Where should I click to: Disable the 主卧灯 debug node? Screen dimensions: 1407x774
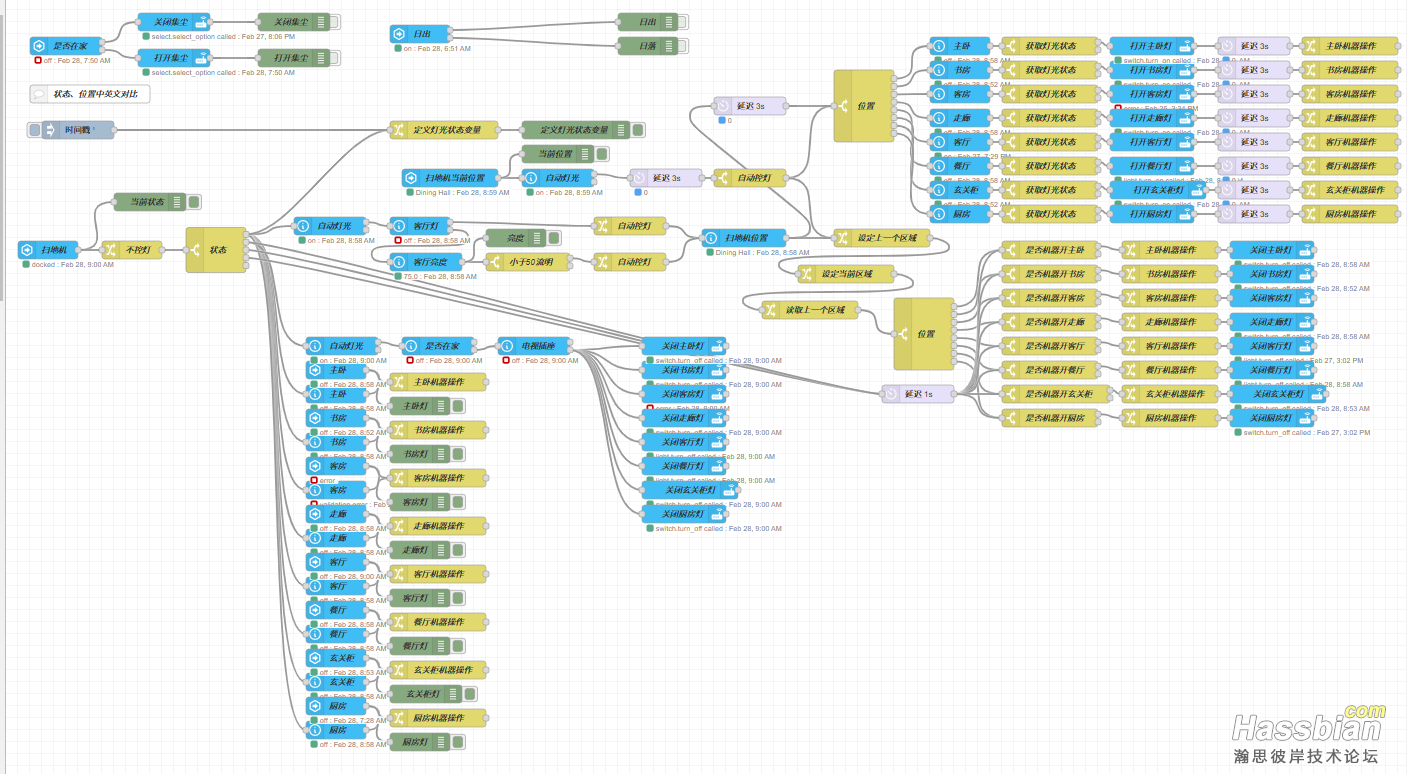pyautogui.click(x=458, y=406)
